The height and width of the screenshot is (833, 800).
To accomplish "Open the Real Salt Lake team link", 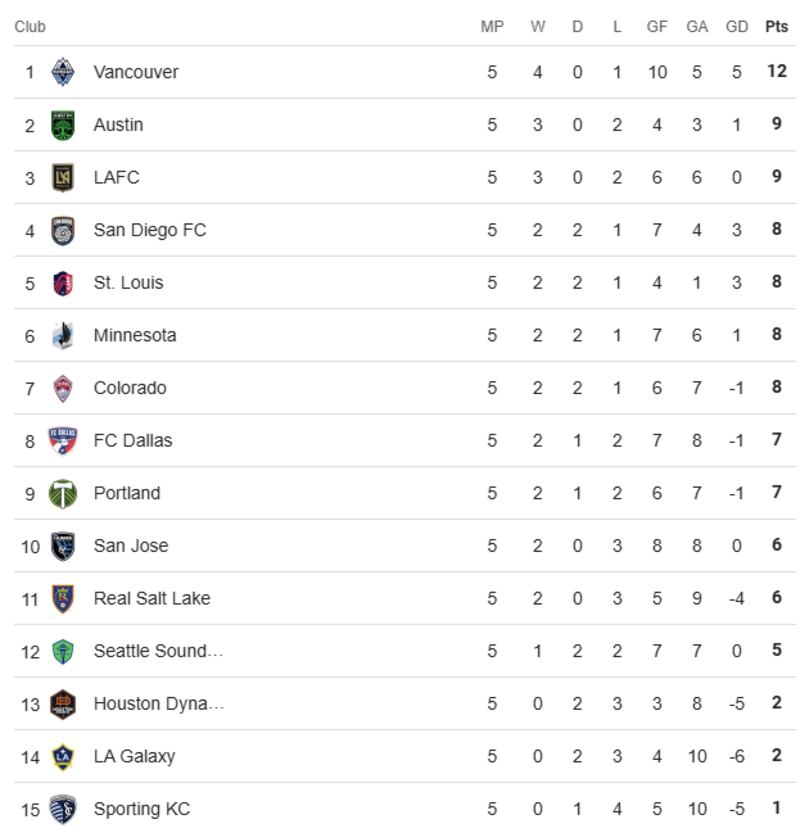I will (x=152, y=599).
